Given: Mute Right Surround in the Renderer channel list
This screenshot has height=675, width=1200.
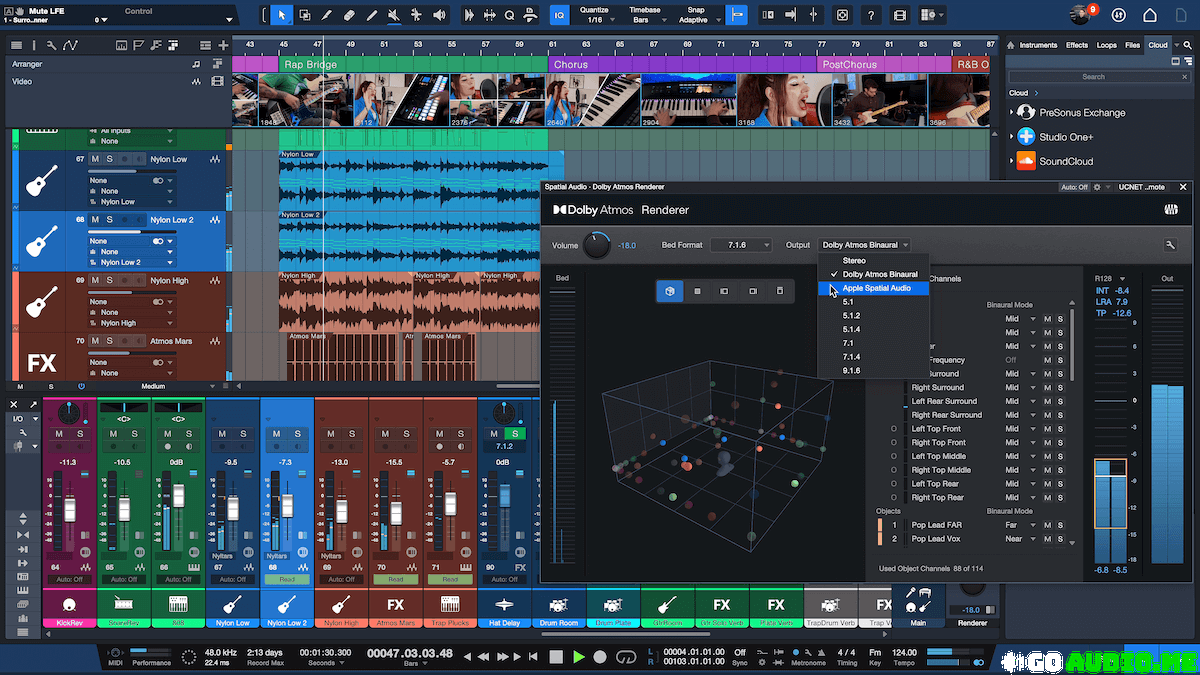Looking at the screenshot, I should pos(1047,388).
